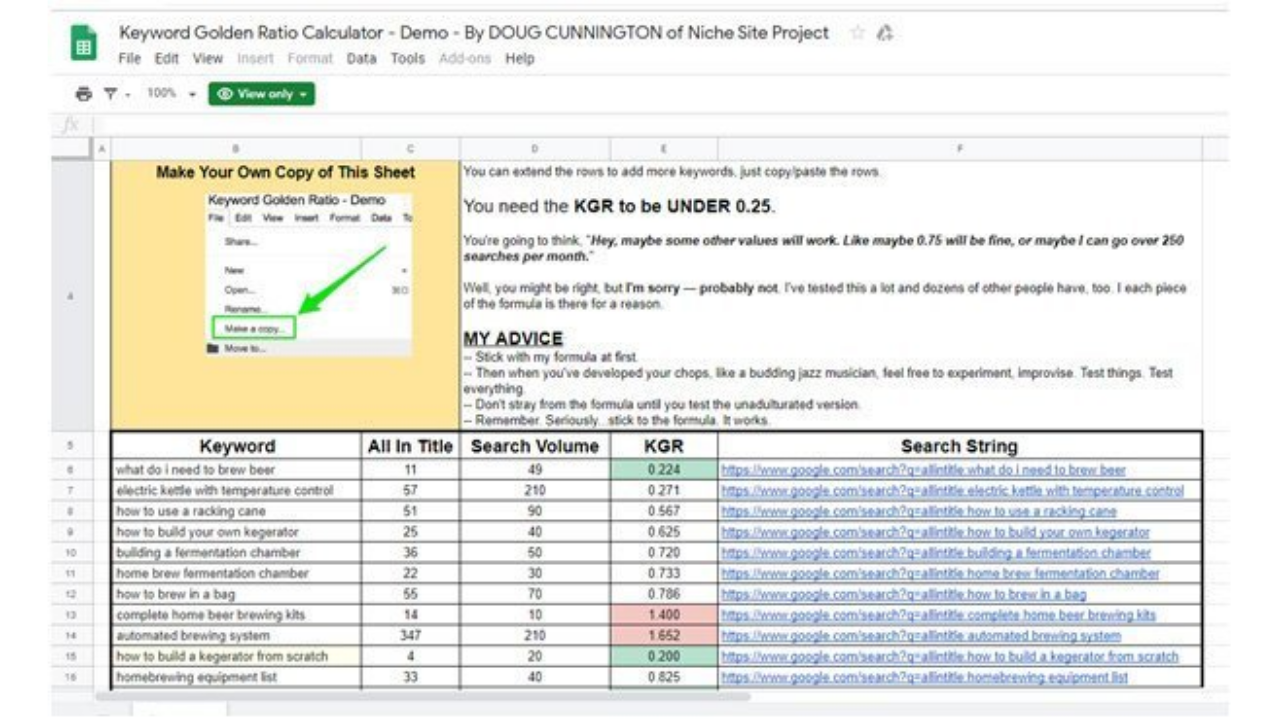The image size is (1280, 720).
Task: Open the View only dropdown button
Action: 261,94
